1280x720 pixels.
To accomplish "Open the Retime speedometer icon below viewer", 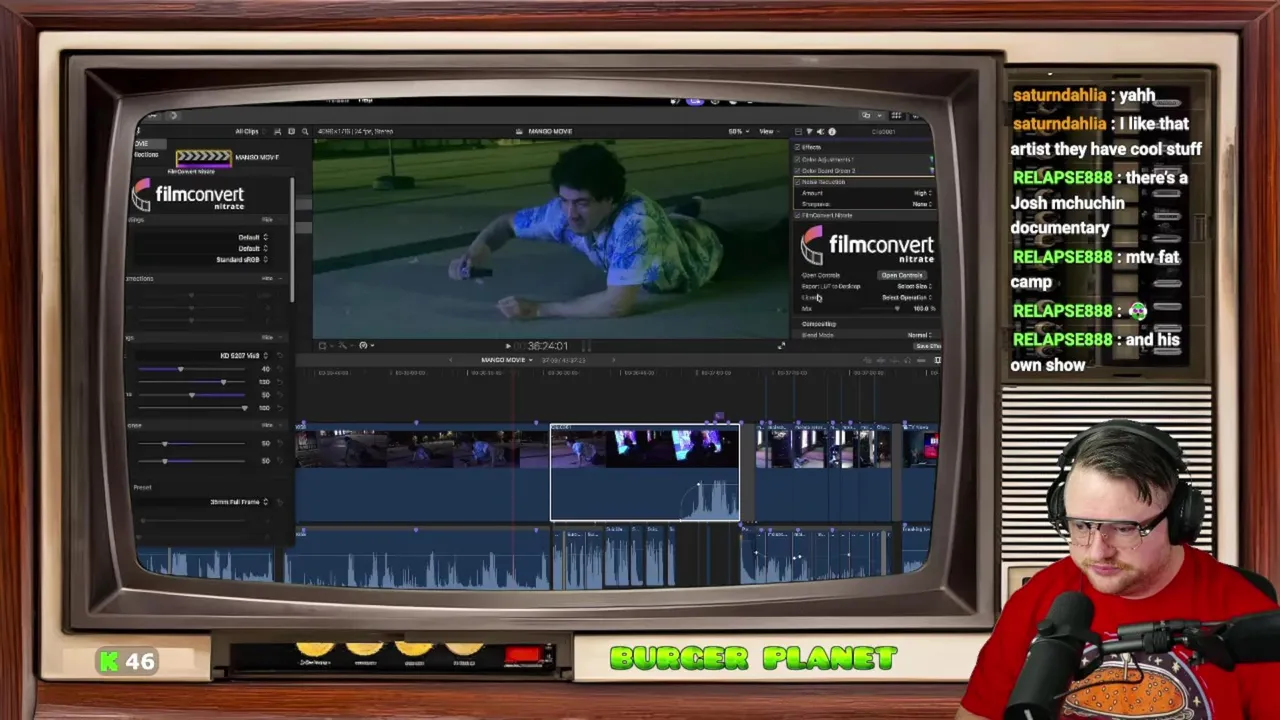I will tap(364, 346).
